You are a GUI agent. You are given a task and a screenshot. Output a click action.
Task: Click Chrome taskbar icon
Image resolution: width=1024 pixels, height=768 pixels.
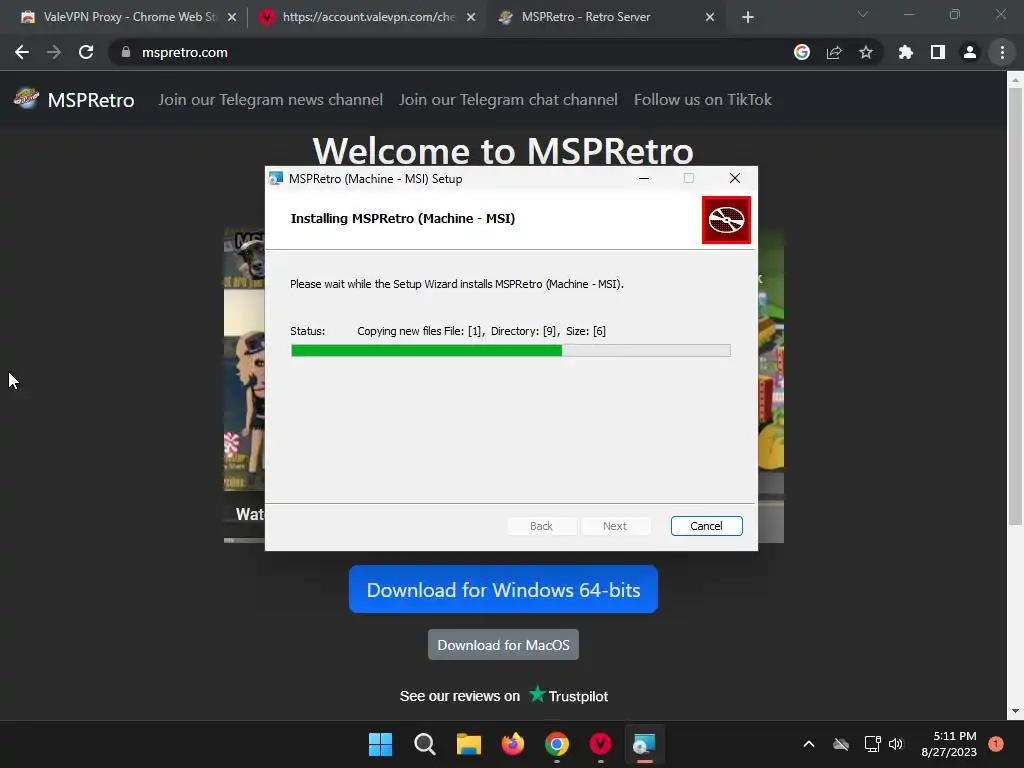pos(556,744)
